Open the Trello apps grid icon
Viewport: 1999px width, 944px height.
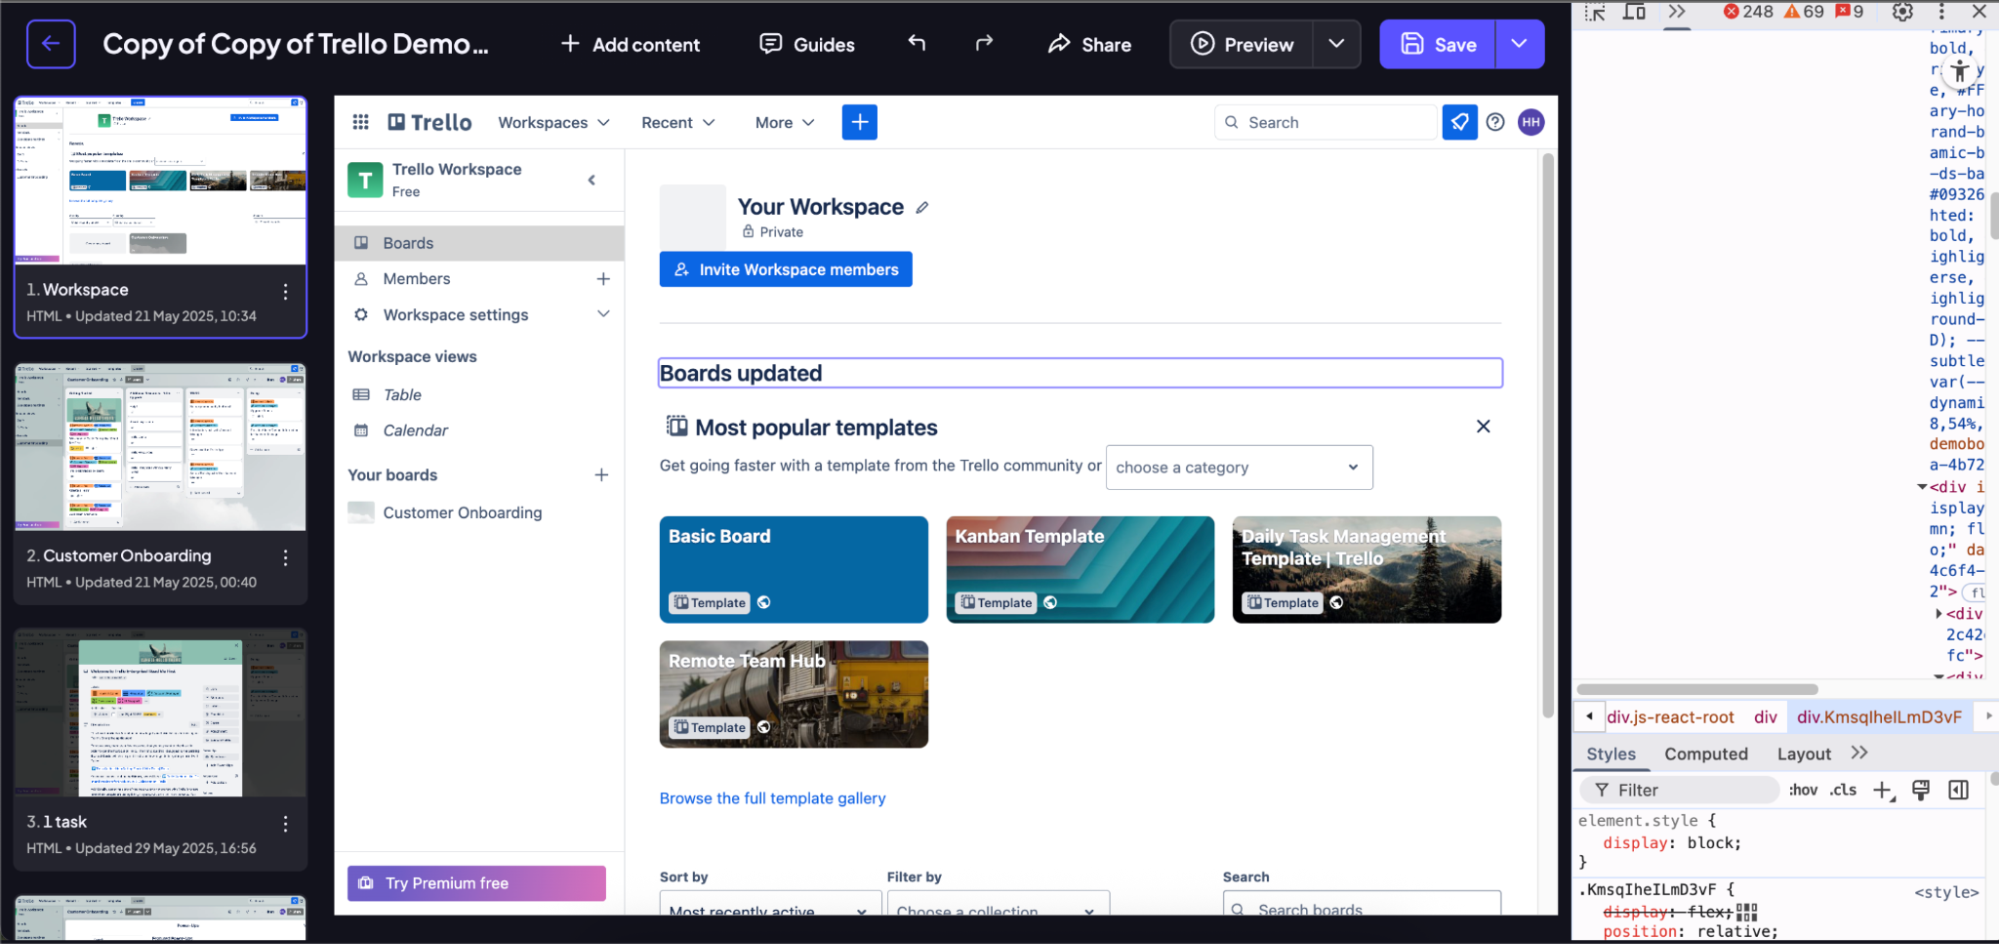[361, 122]
